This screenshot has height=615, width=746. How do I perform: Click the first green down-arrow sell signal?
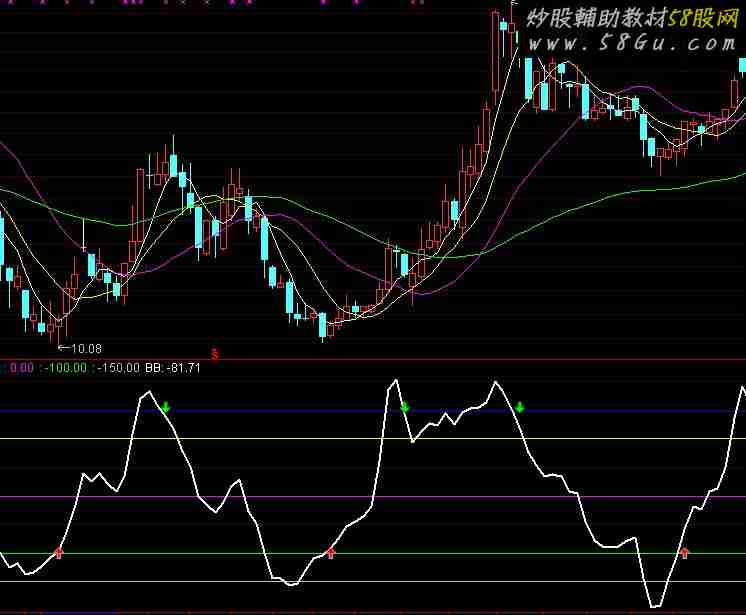[x=166, y=407]
